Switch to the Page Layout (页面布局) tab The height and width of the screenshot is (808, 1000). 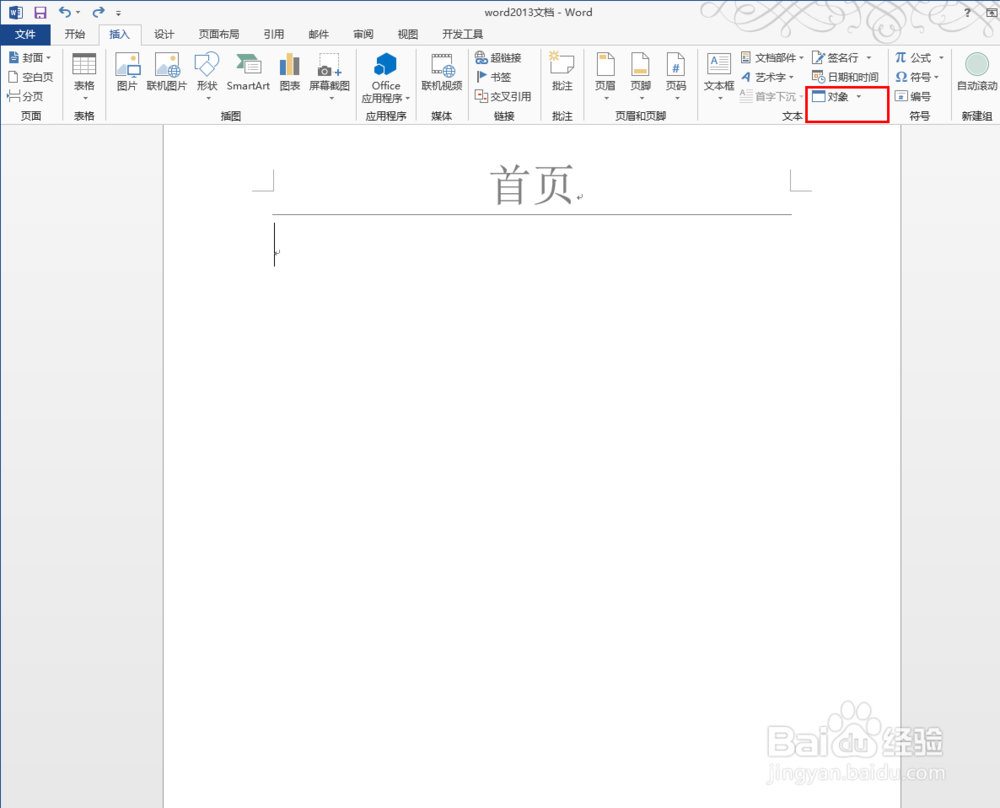tap(219, 34)
